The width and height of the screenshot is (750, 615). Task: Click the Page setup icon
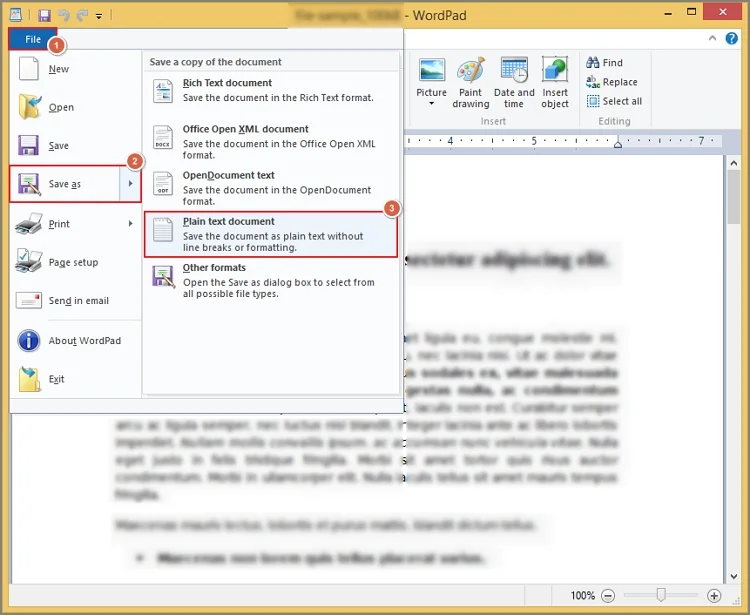(x=29, y=261)
